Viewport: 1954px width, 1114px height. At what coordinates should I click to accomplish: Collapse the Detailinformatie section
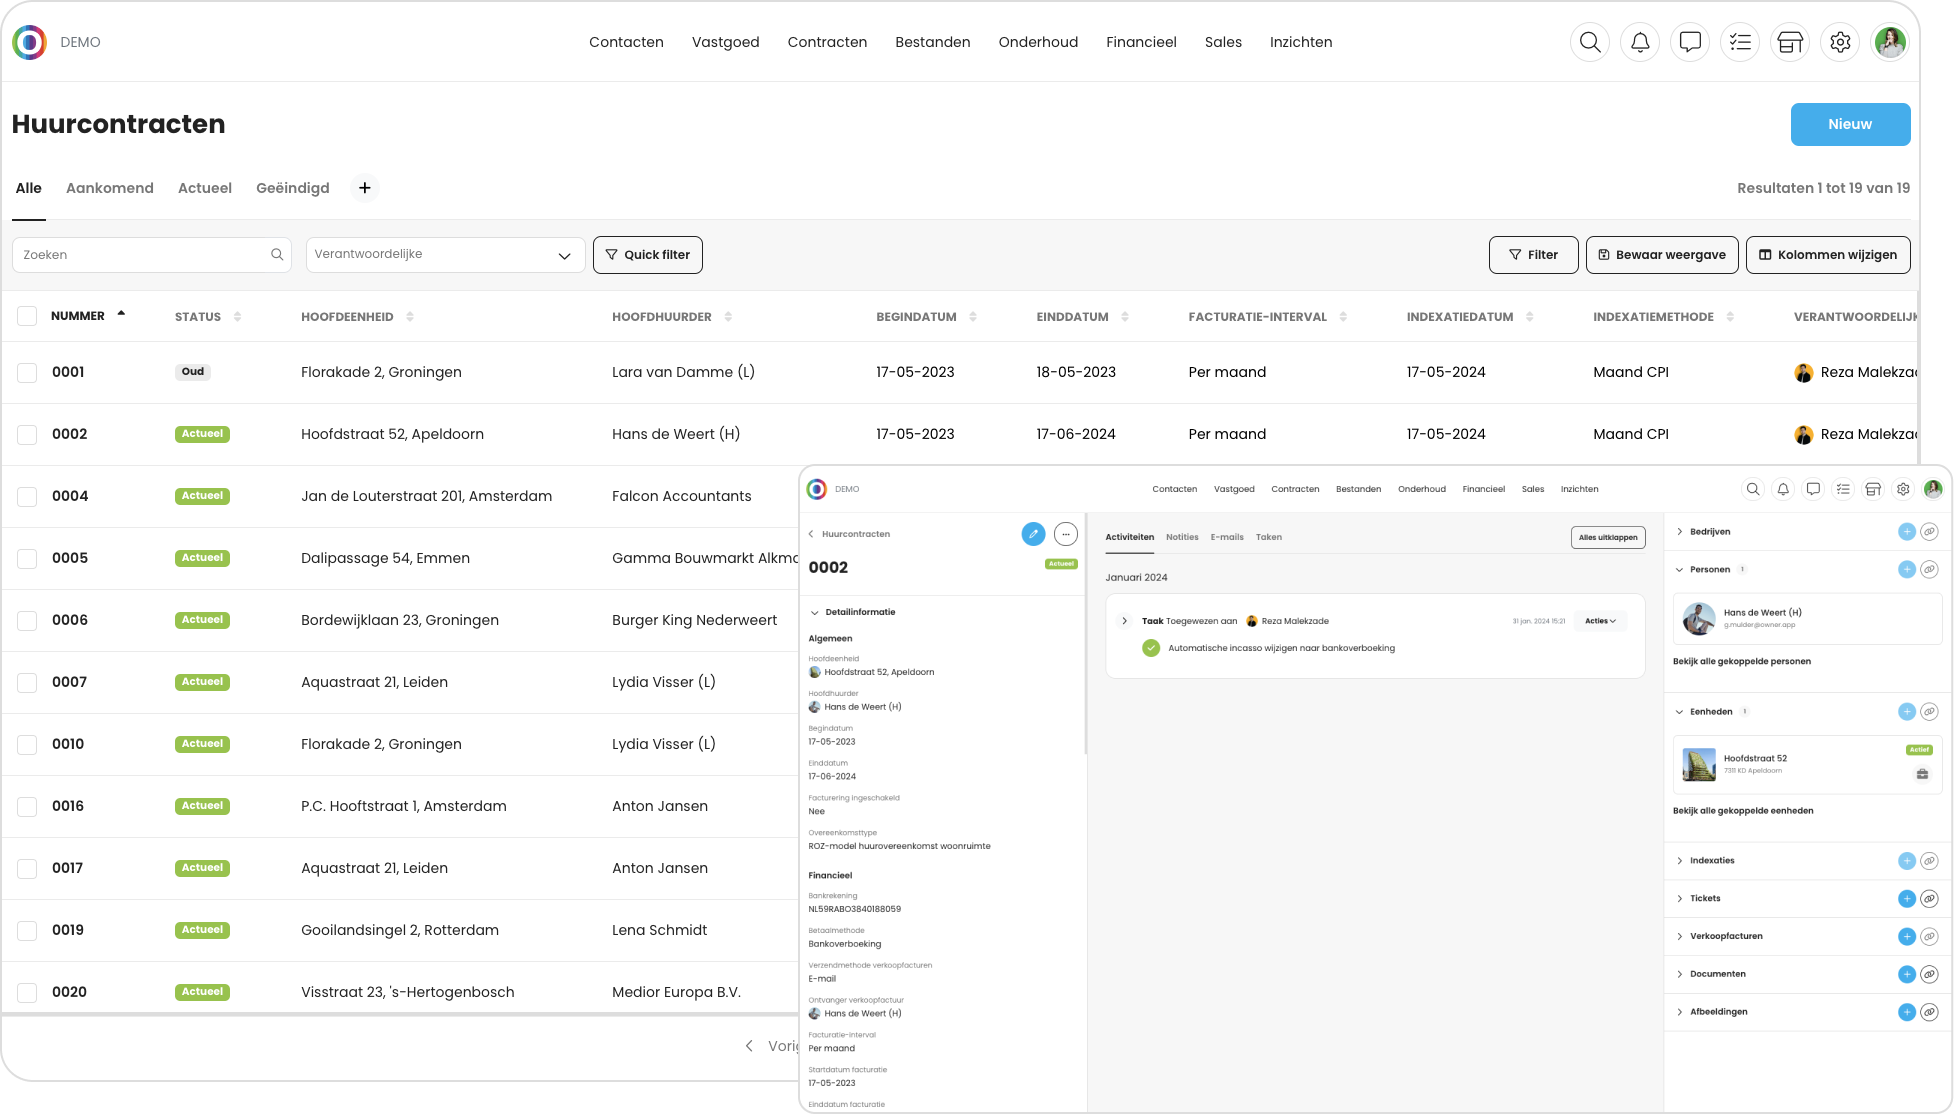[x=815, y=612]
